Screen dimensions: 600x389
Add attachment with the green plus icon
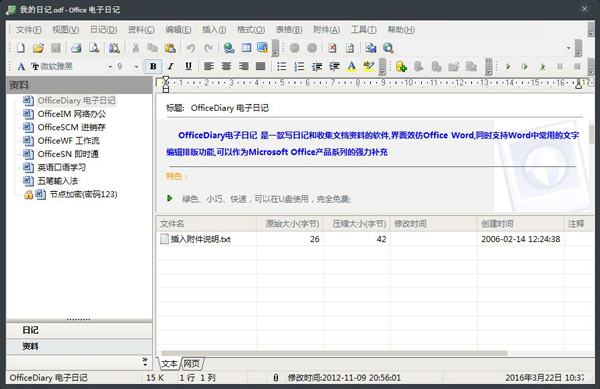[401, 67]
